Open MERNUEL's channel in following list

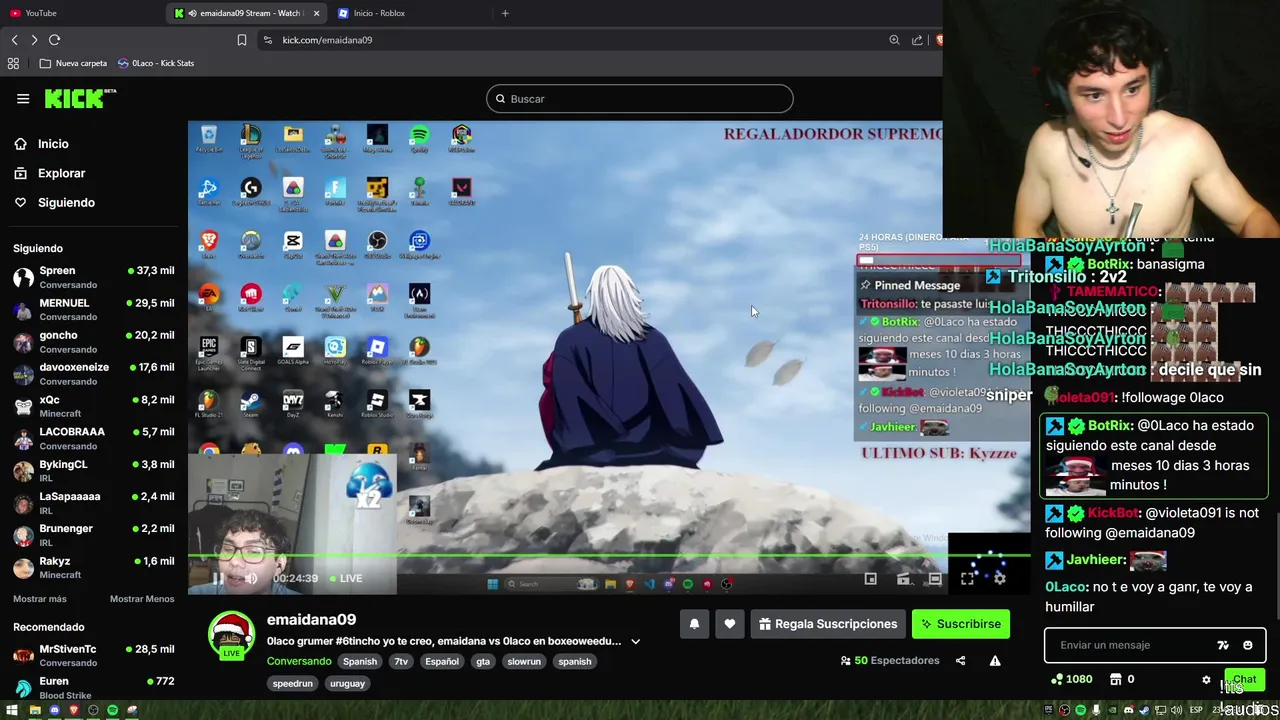tap(93, 309)
